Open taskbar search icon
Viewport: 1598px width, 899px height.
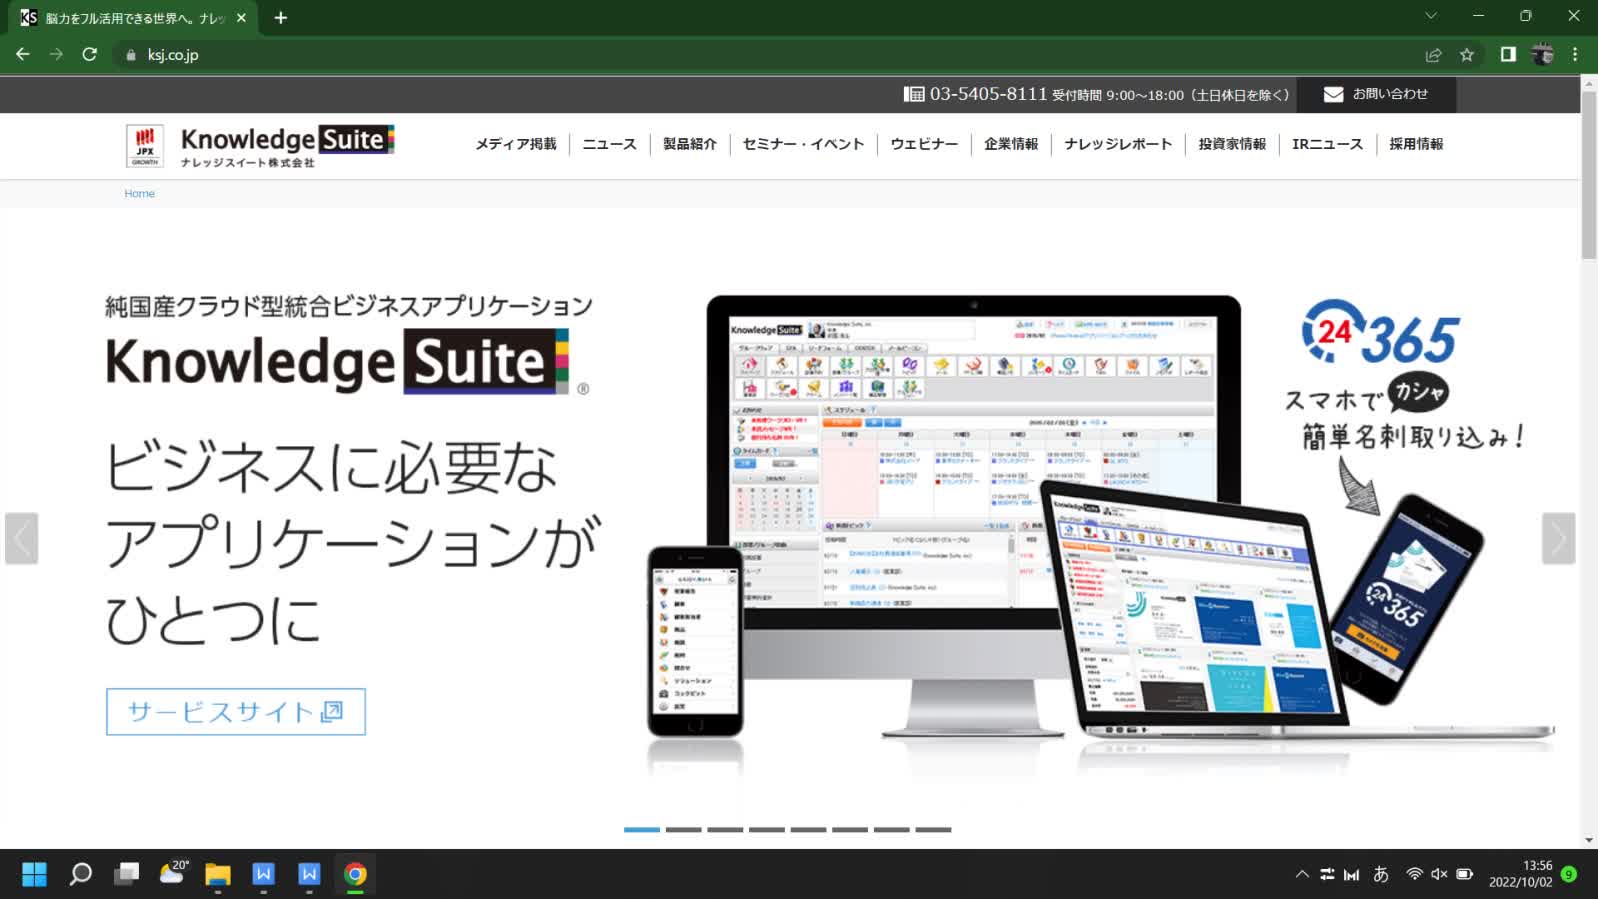tap(80, 874)
